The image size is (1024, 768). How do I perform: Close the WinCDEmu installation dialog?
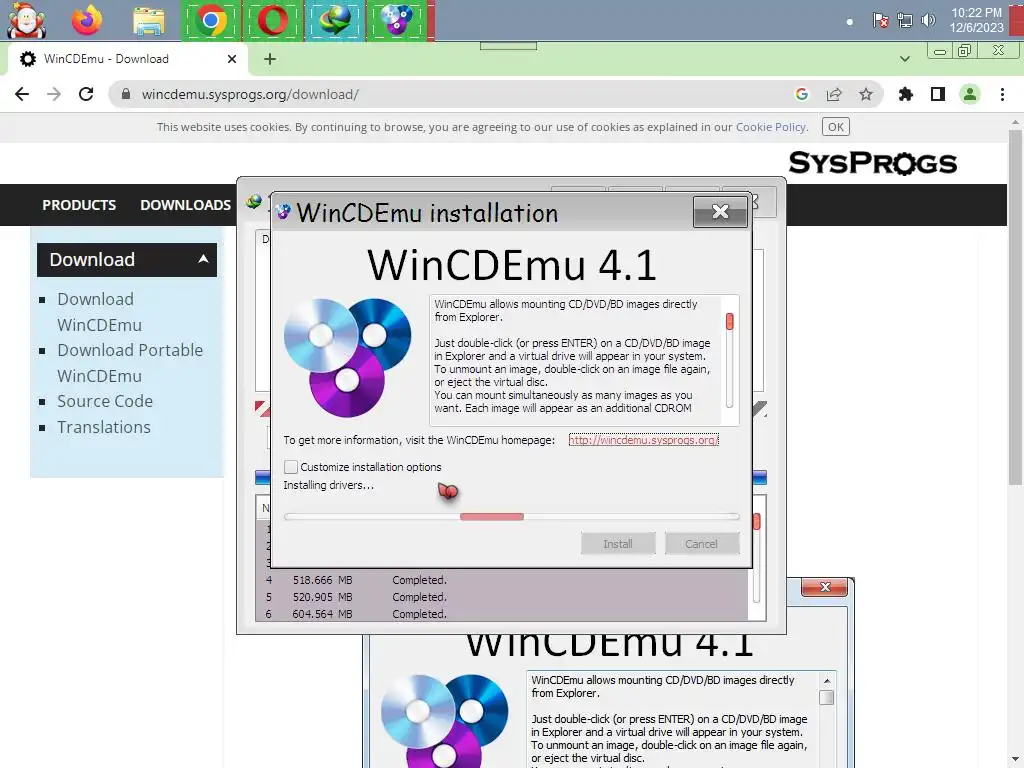[x=720, y=212]
